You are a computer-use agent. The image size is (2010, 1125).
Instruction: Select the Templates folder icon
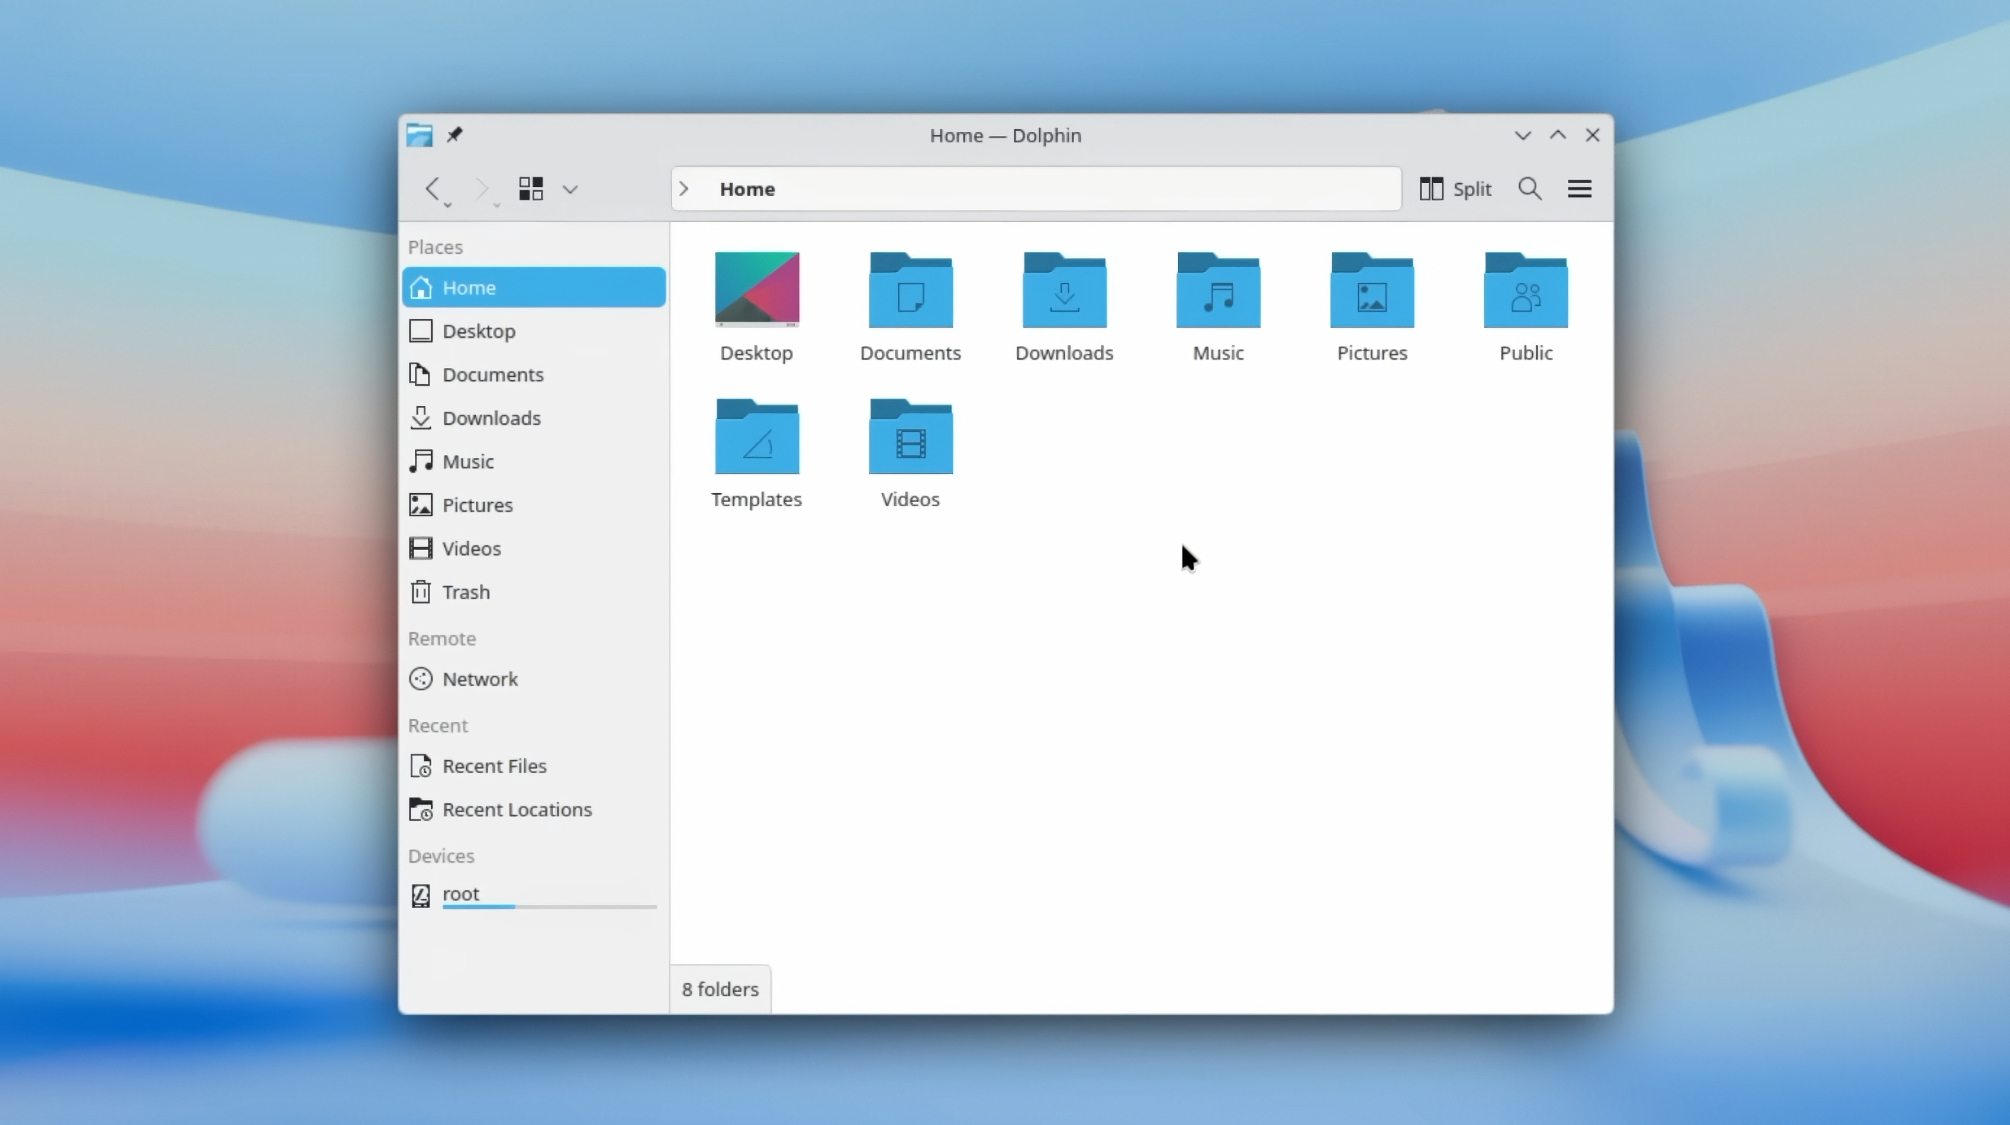757,436
